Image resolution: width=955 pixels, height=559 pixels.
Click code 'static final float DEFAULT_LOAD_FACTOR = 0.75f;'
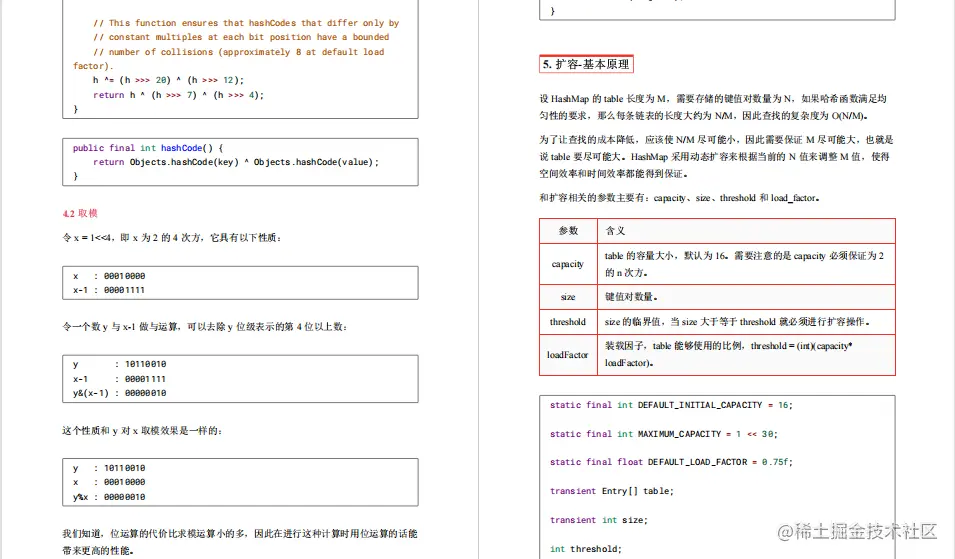671,462
